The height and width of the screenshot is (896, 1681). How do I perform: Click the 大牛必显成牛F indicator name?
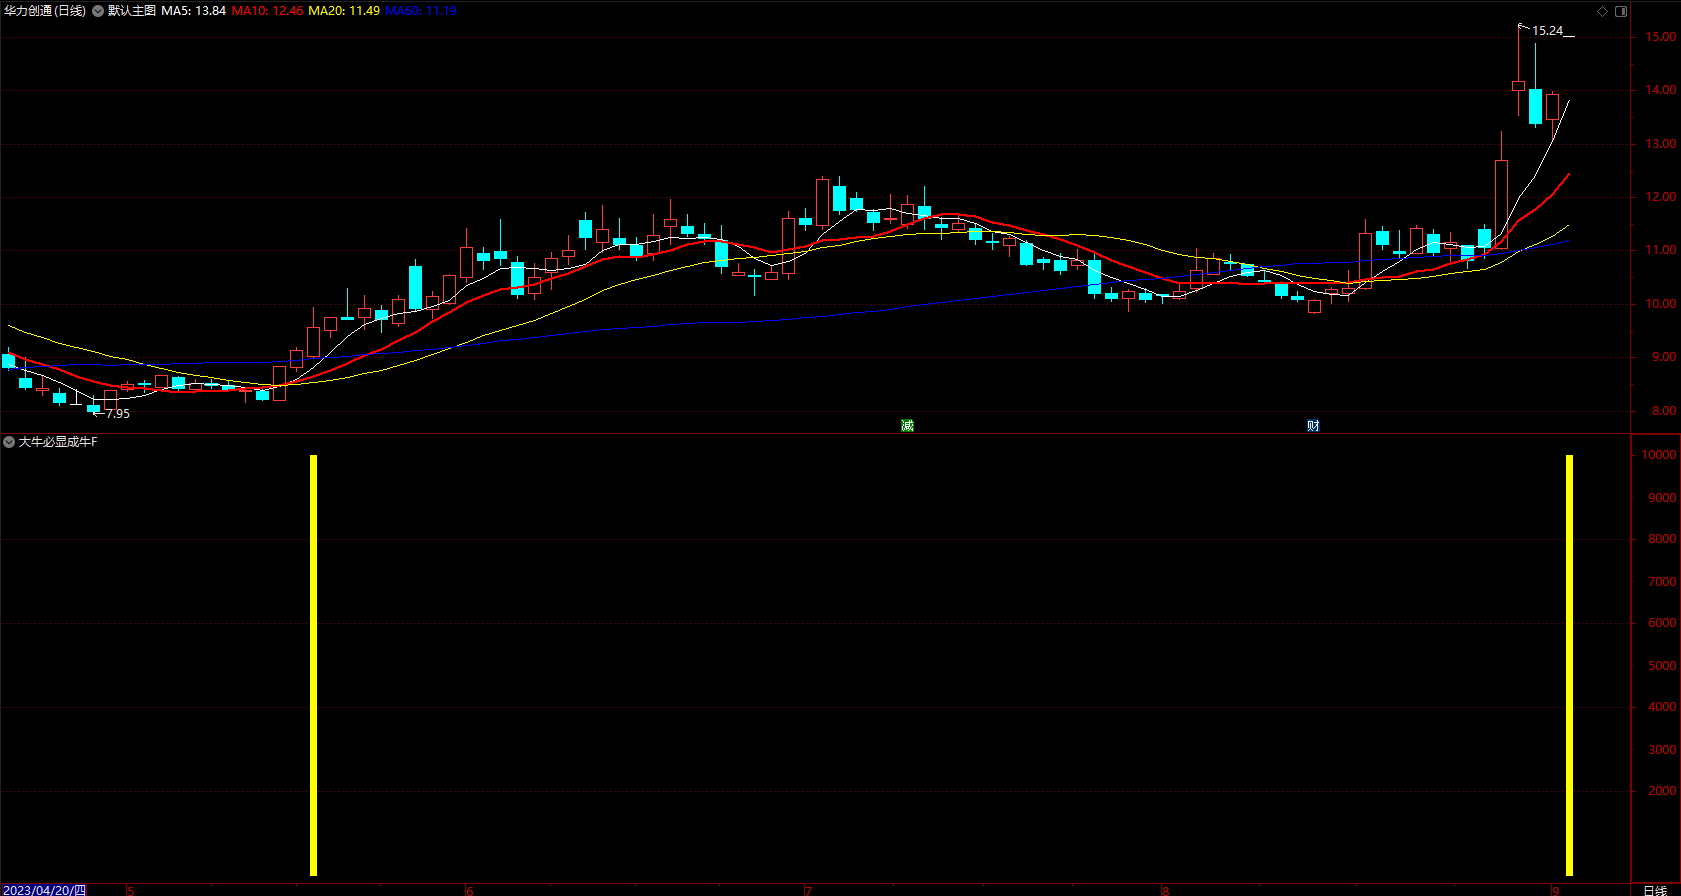58,441
